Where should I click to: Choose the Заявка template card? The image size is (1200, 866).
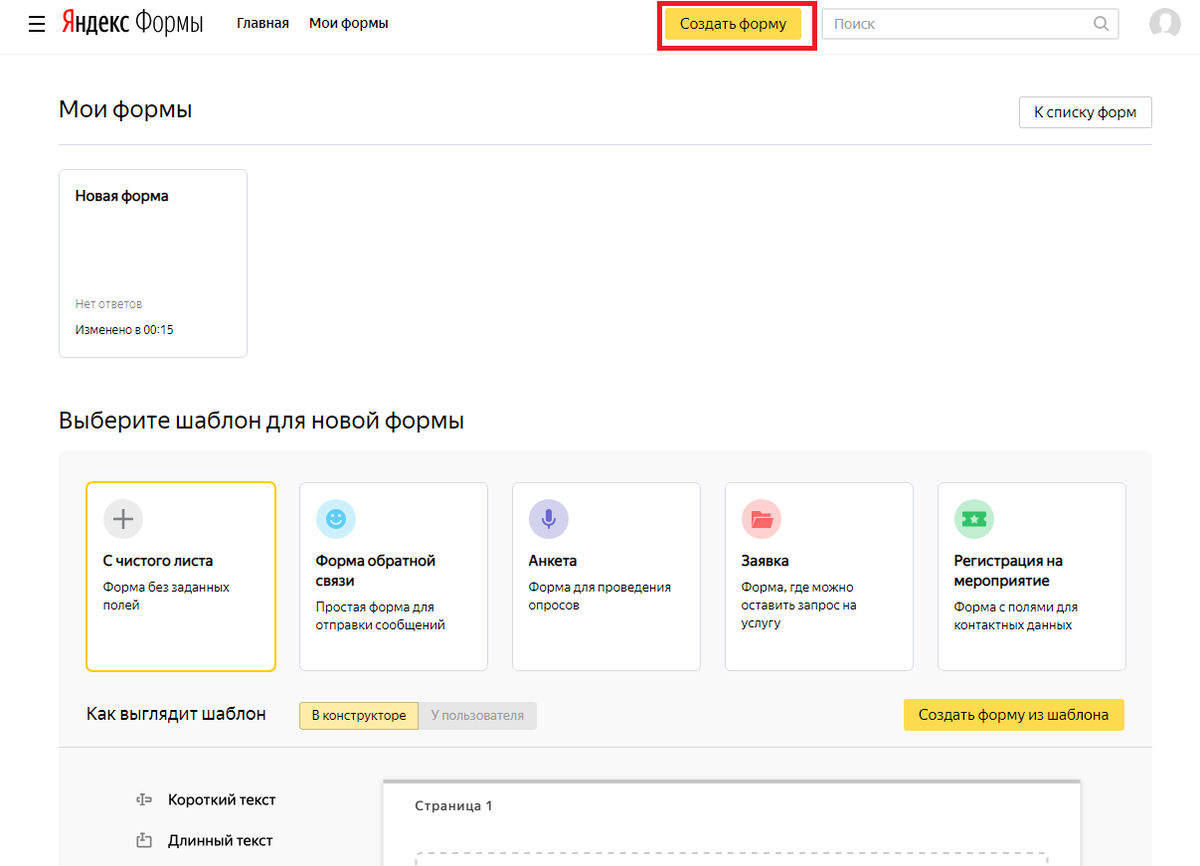pos(819,576)
